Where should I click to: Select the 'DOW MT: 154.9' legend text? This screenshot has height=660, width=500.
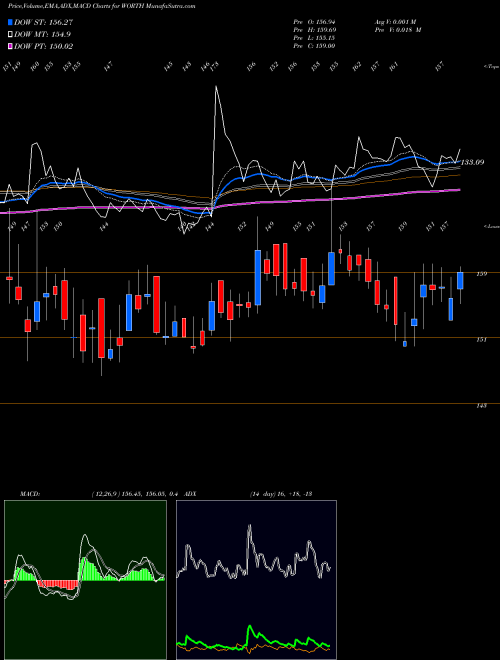click(x=42, y=35)
